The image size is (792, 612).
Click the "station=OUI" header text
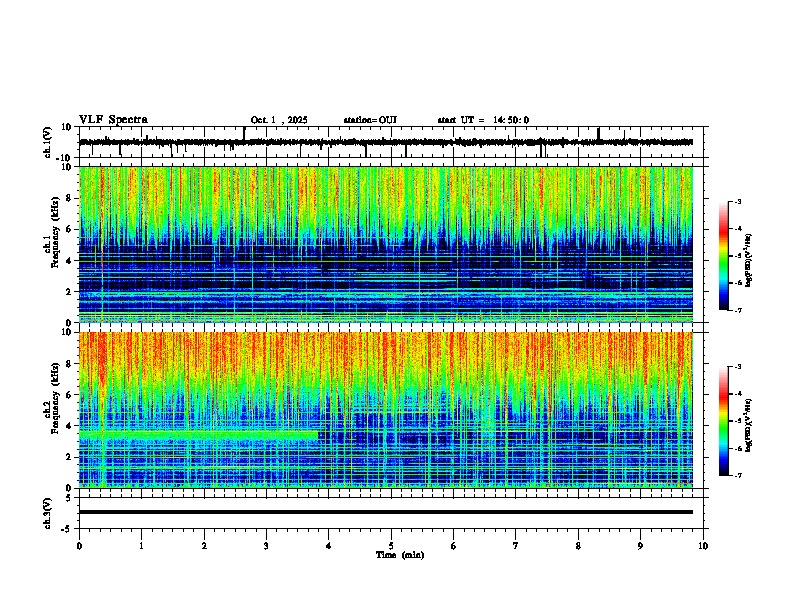(x=370, y=120)
